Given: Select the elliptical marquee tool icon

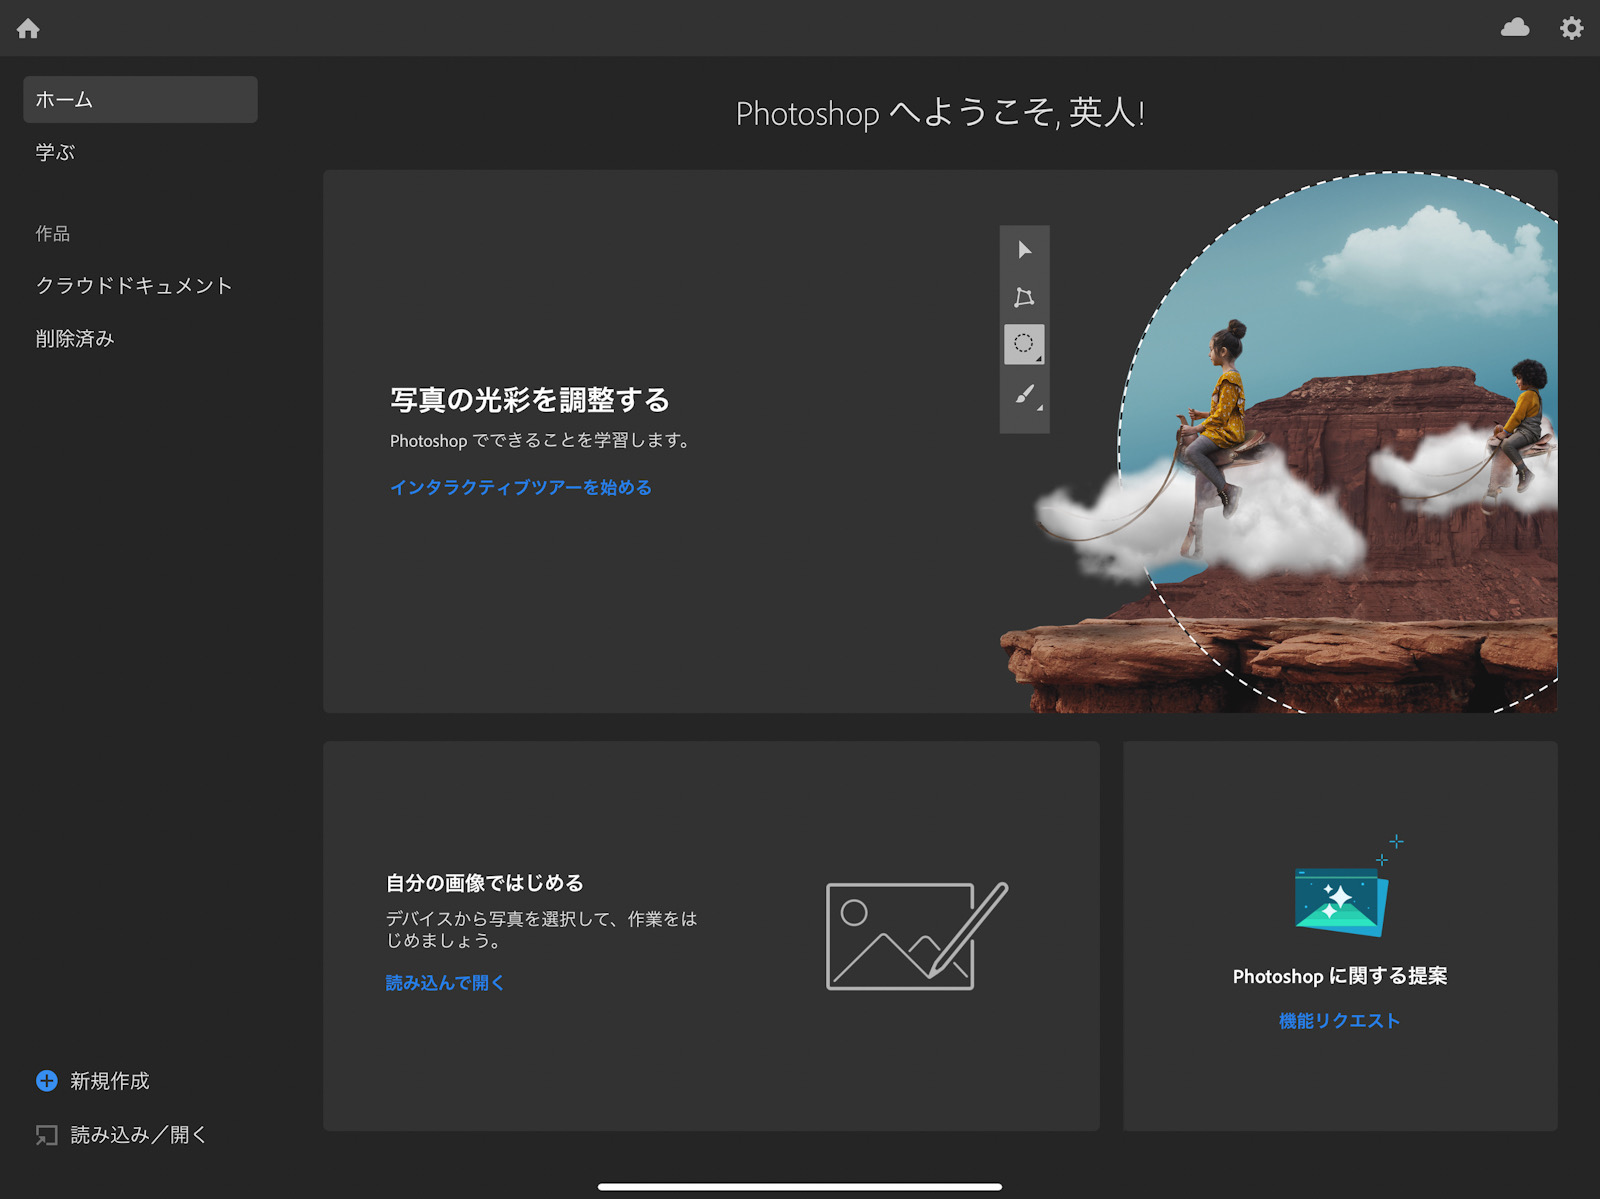Looking at the screenshot, I should (x=1024, y=344).
